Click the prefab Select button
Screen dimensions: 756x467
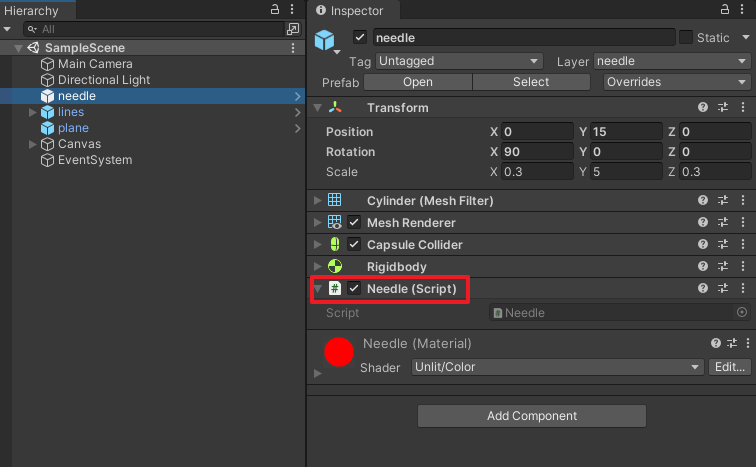tap(531, 82)
